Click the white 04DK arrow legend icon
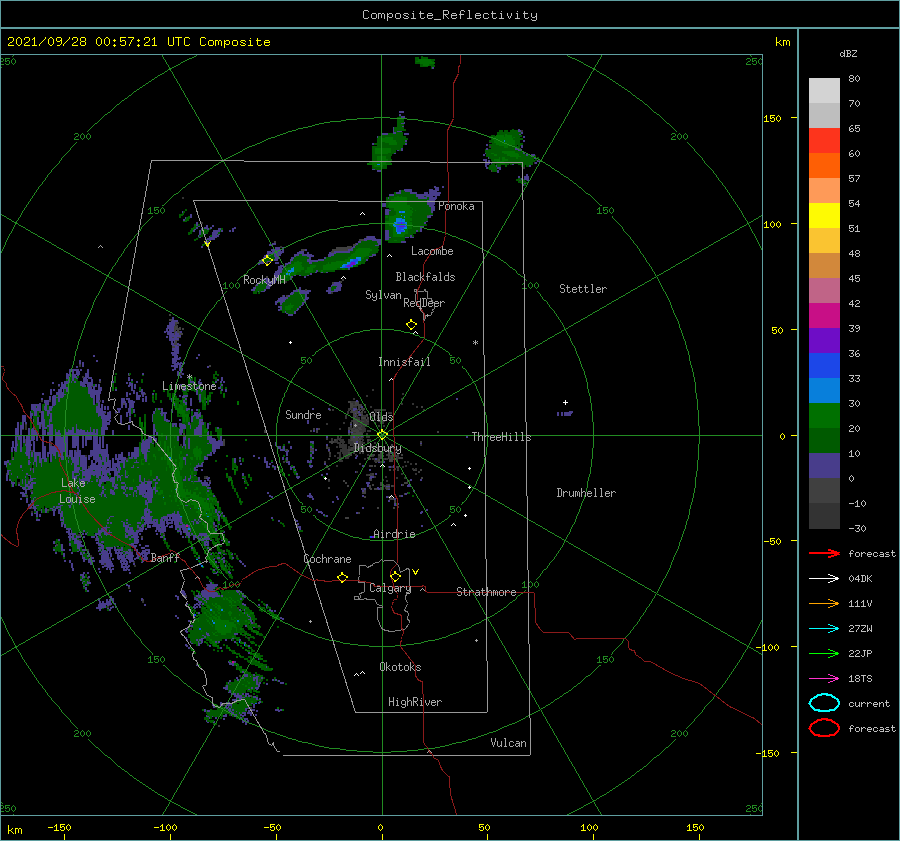 pos(824,578)
